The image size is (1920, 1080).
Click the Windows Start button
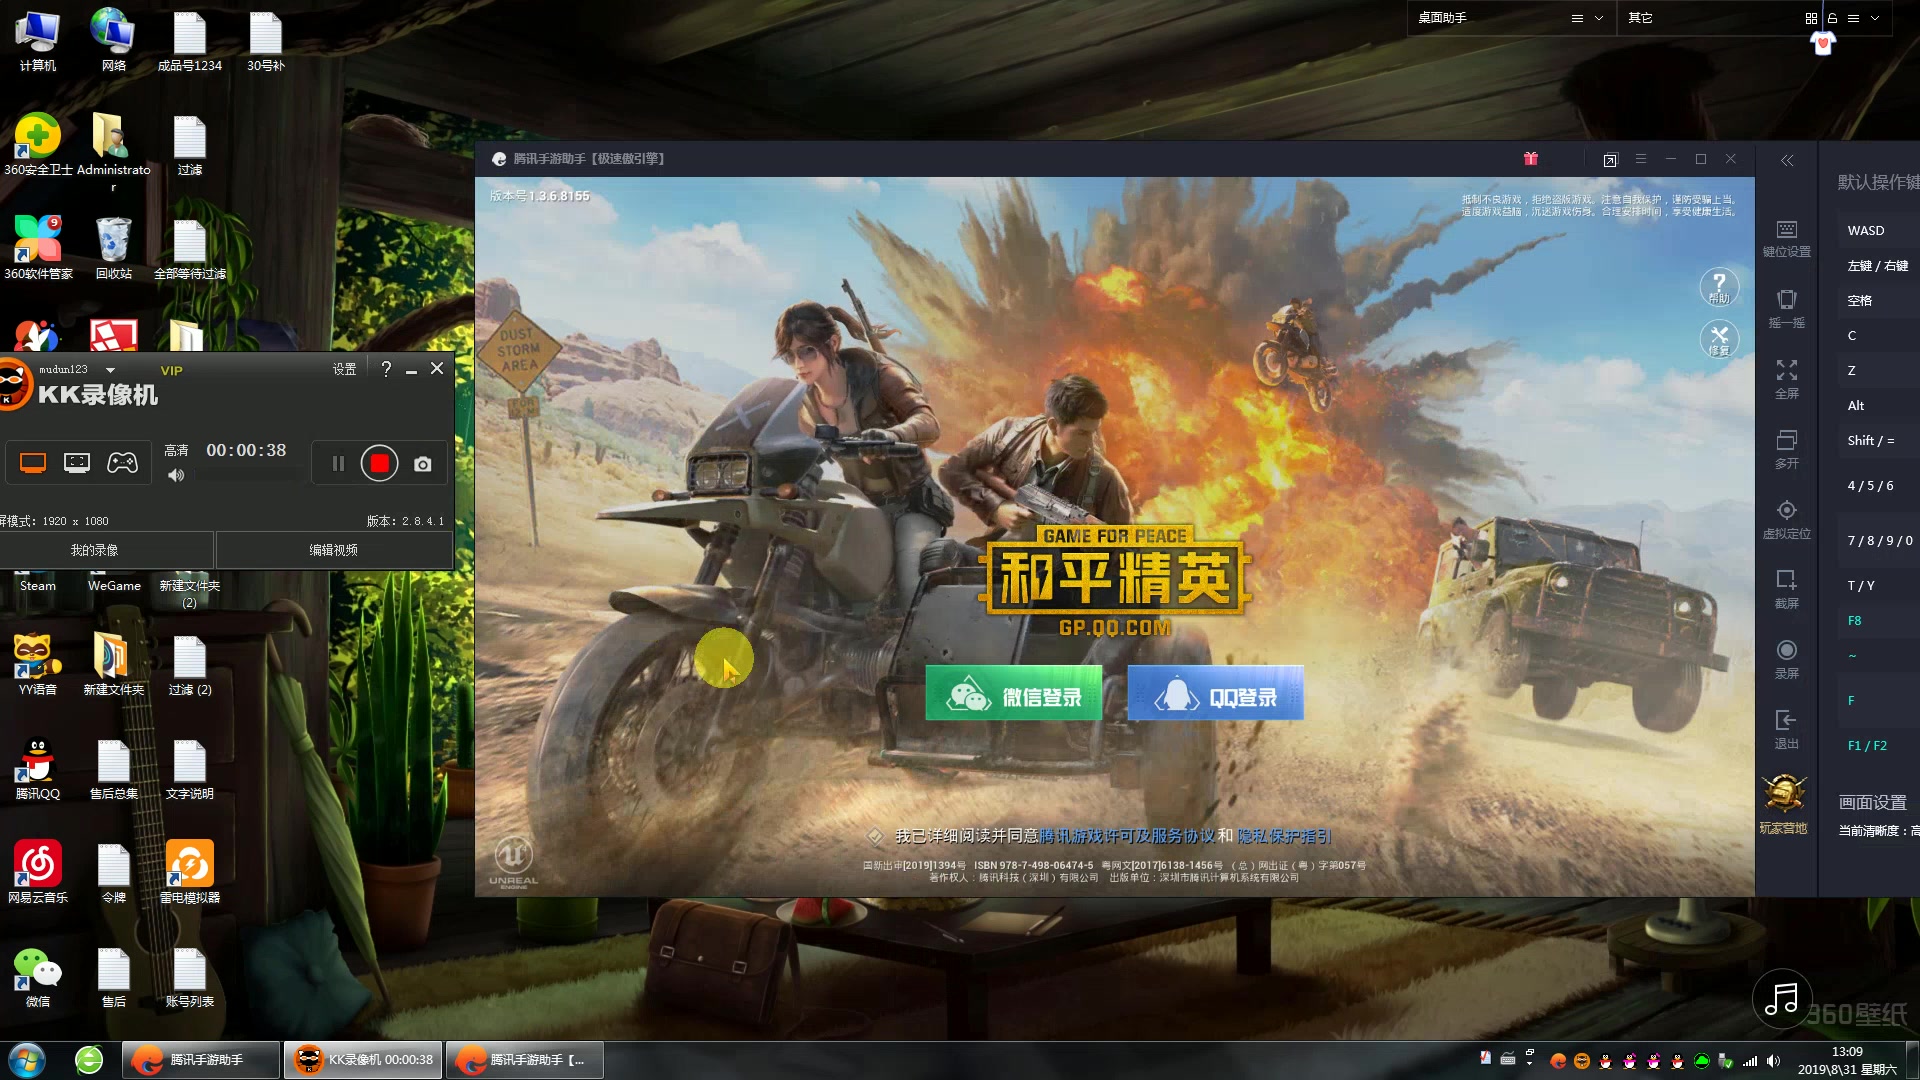27,1059
